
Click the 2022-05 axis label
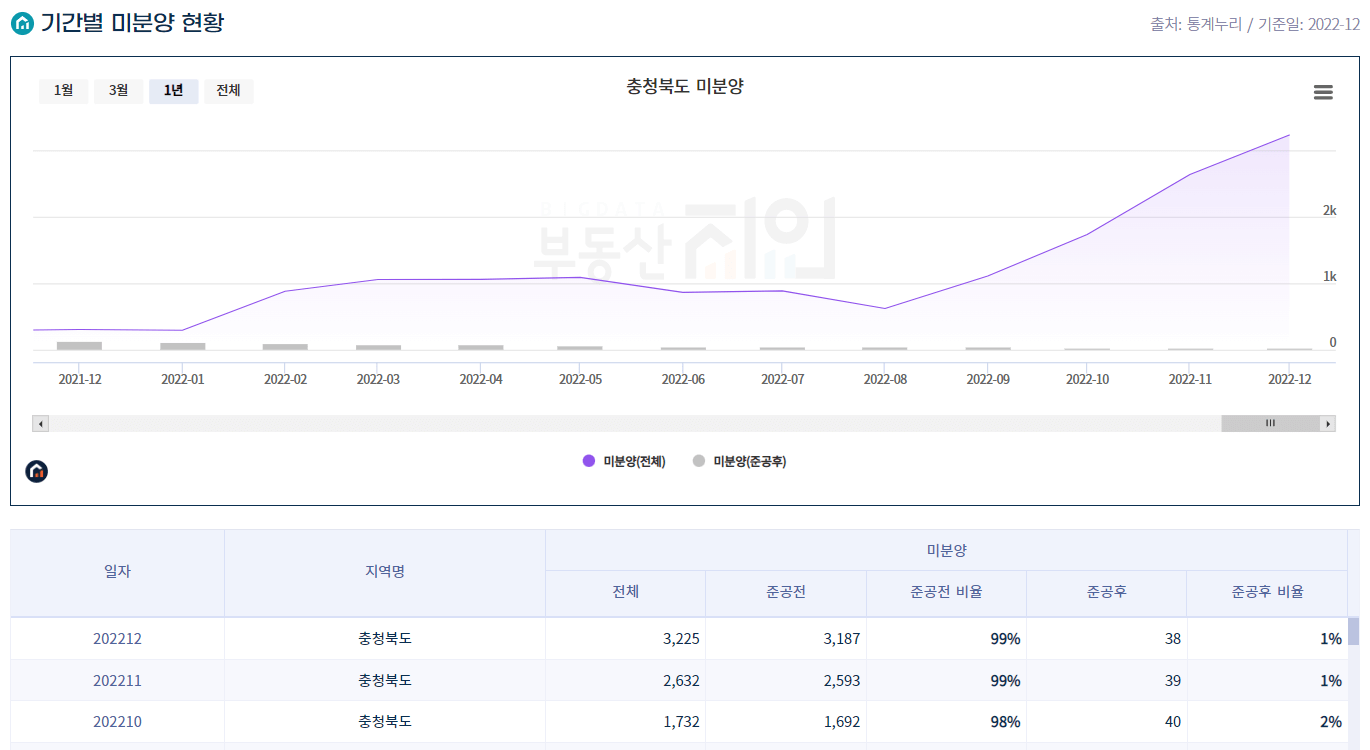(580, 380)
